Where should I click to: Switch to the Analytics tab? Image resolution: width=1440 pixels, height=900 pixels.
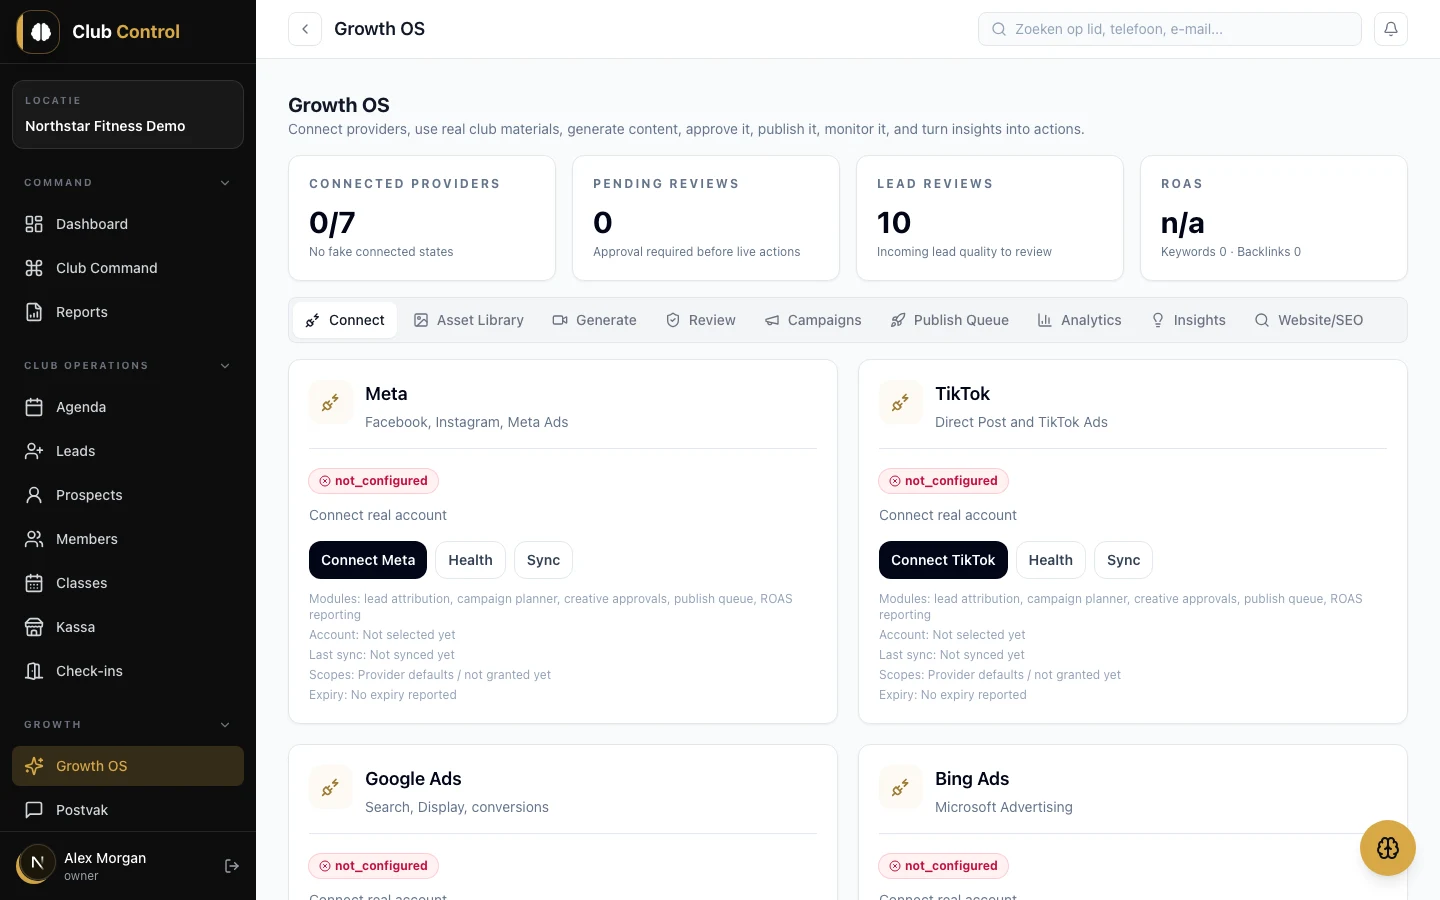[x=1080, y=320]
